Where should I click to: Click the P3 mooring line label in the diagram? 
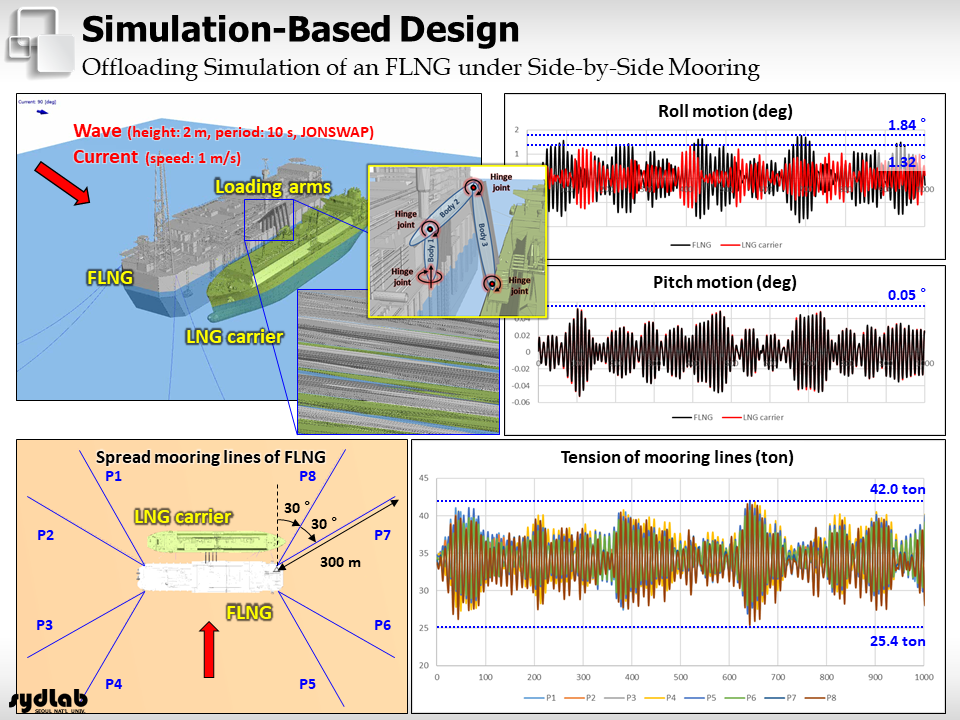(44, 625)
